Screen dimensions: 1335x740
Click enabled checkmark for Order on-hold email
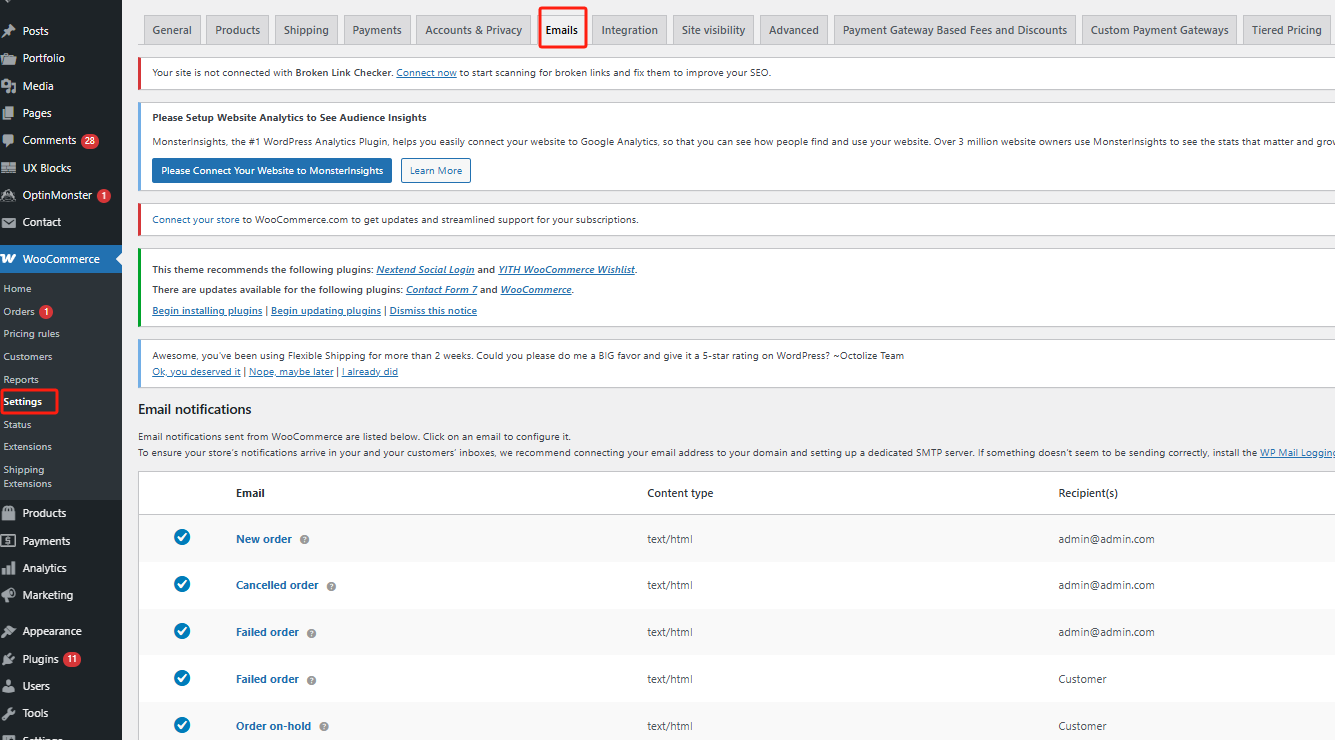coord(182,725)
